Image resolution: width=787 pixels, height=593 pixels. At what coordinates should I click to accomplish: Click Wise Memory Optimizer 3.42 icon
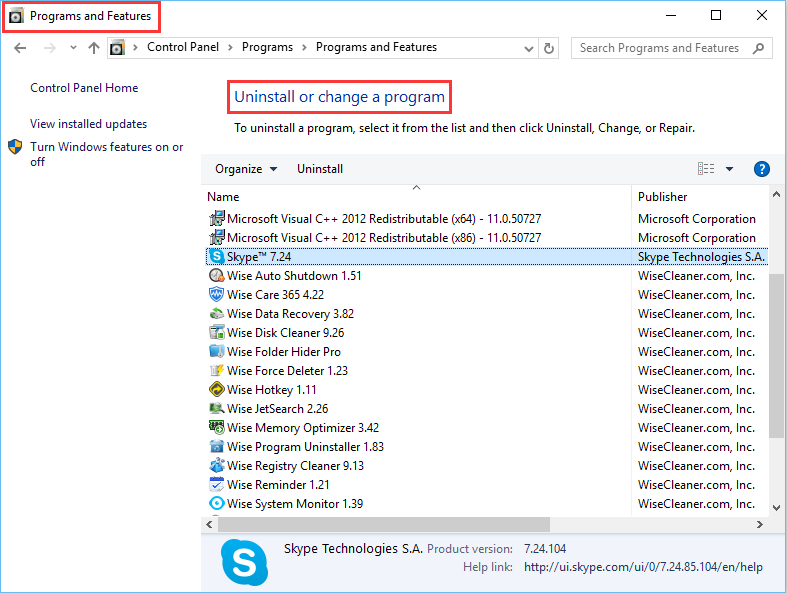pyautogui.click(x=216, y=428)
